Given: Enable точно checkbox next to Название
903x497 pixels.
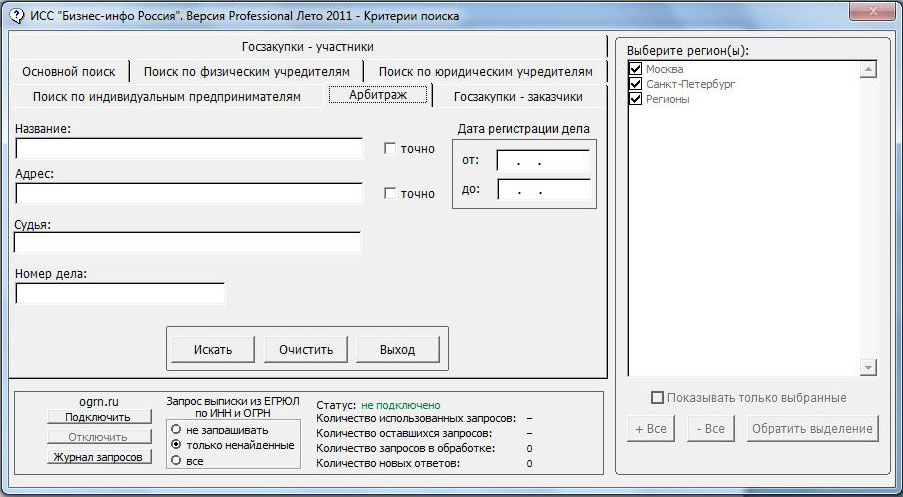Looking at the screenshot, I should click(x=391, y=149).
